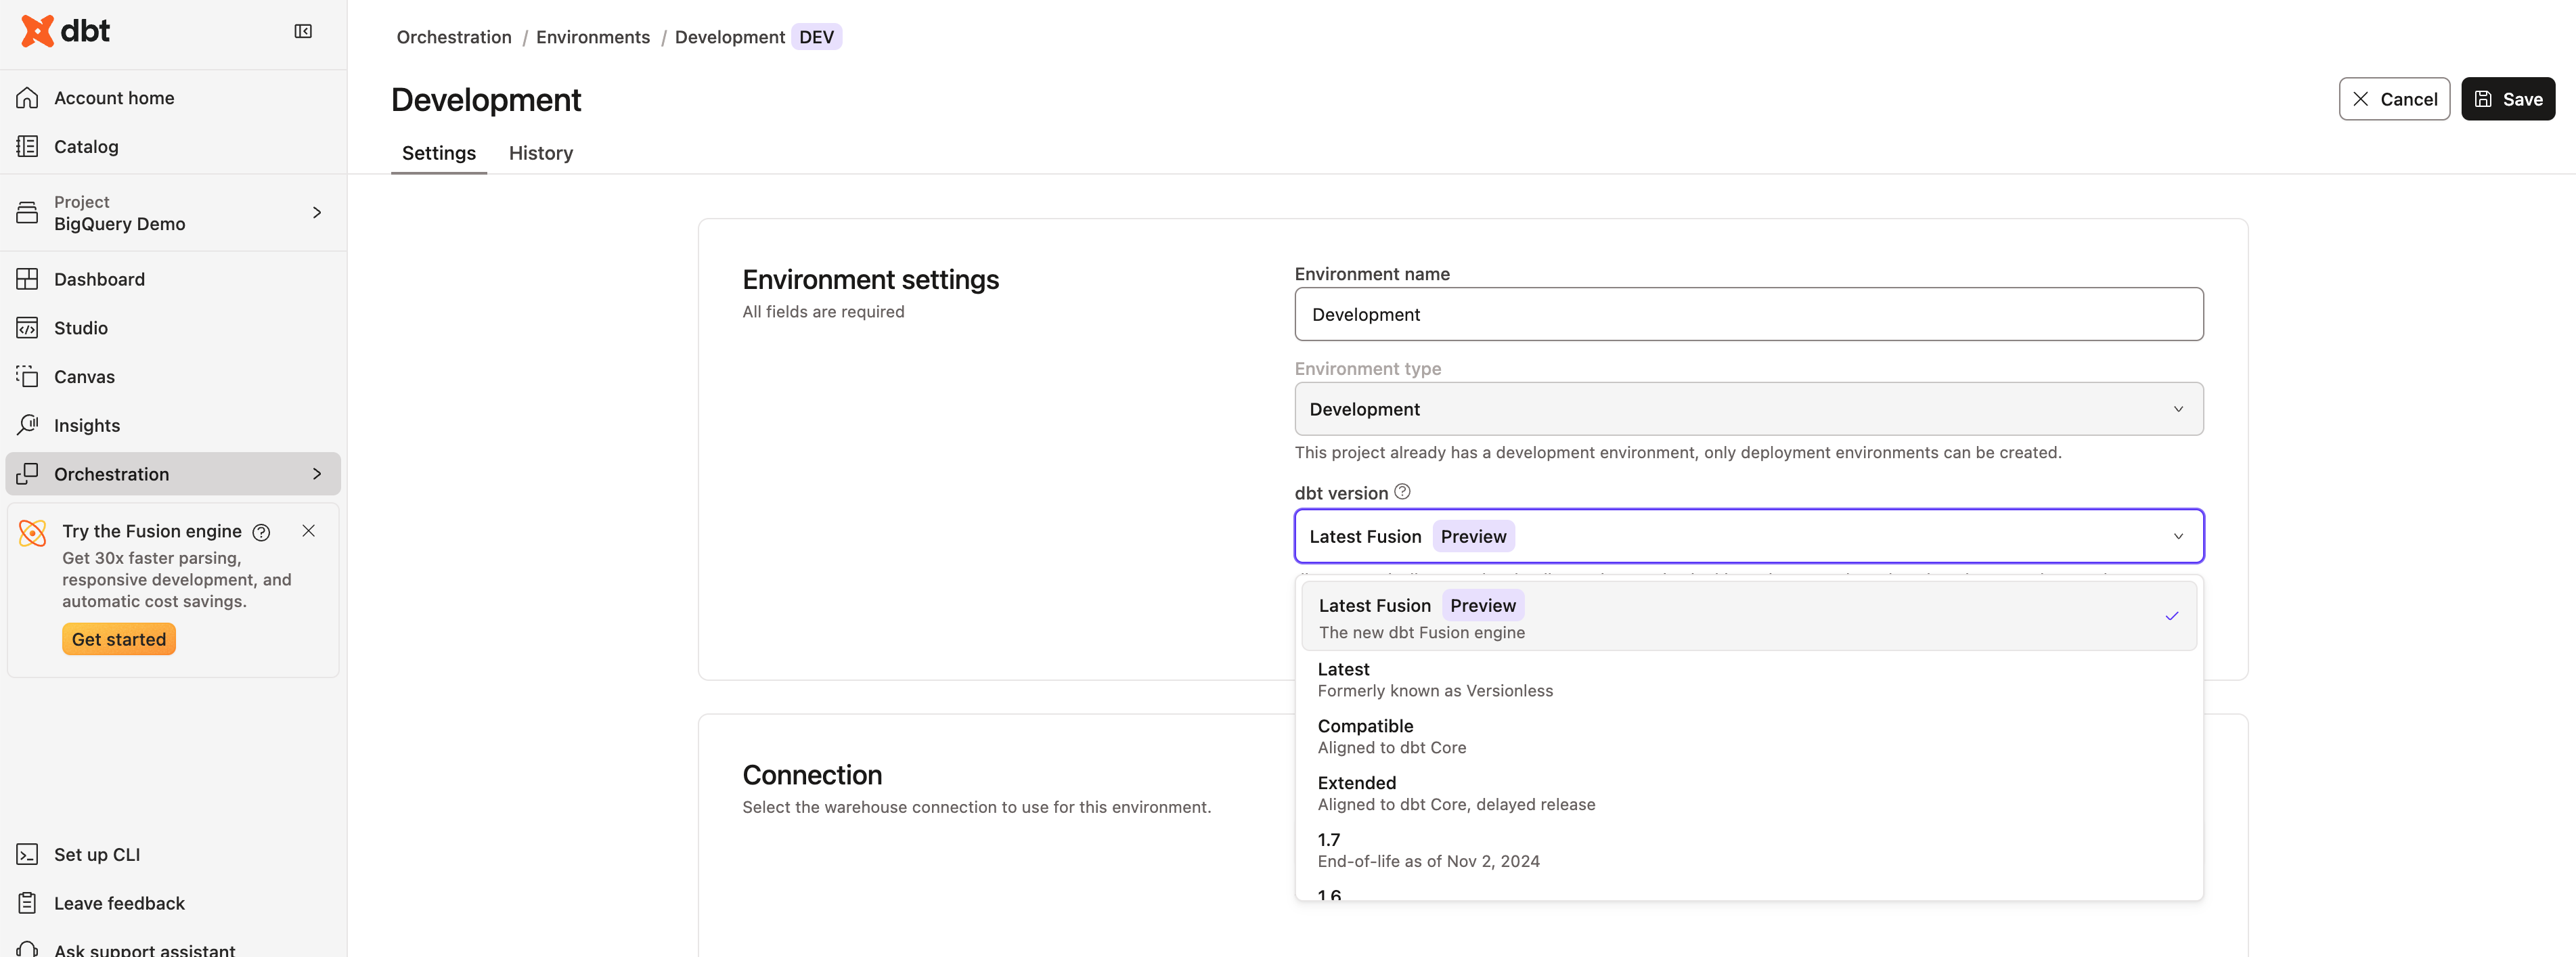Click the Development breadcrumb text
2576x957 pixels.
click(729, 37)
